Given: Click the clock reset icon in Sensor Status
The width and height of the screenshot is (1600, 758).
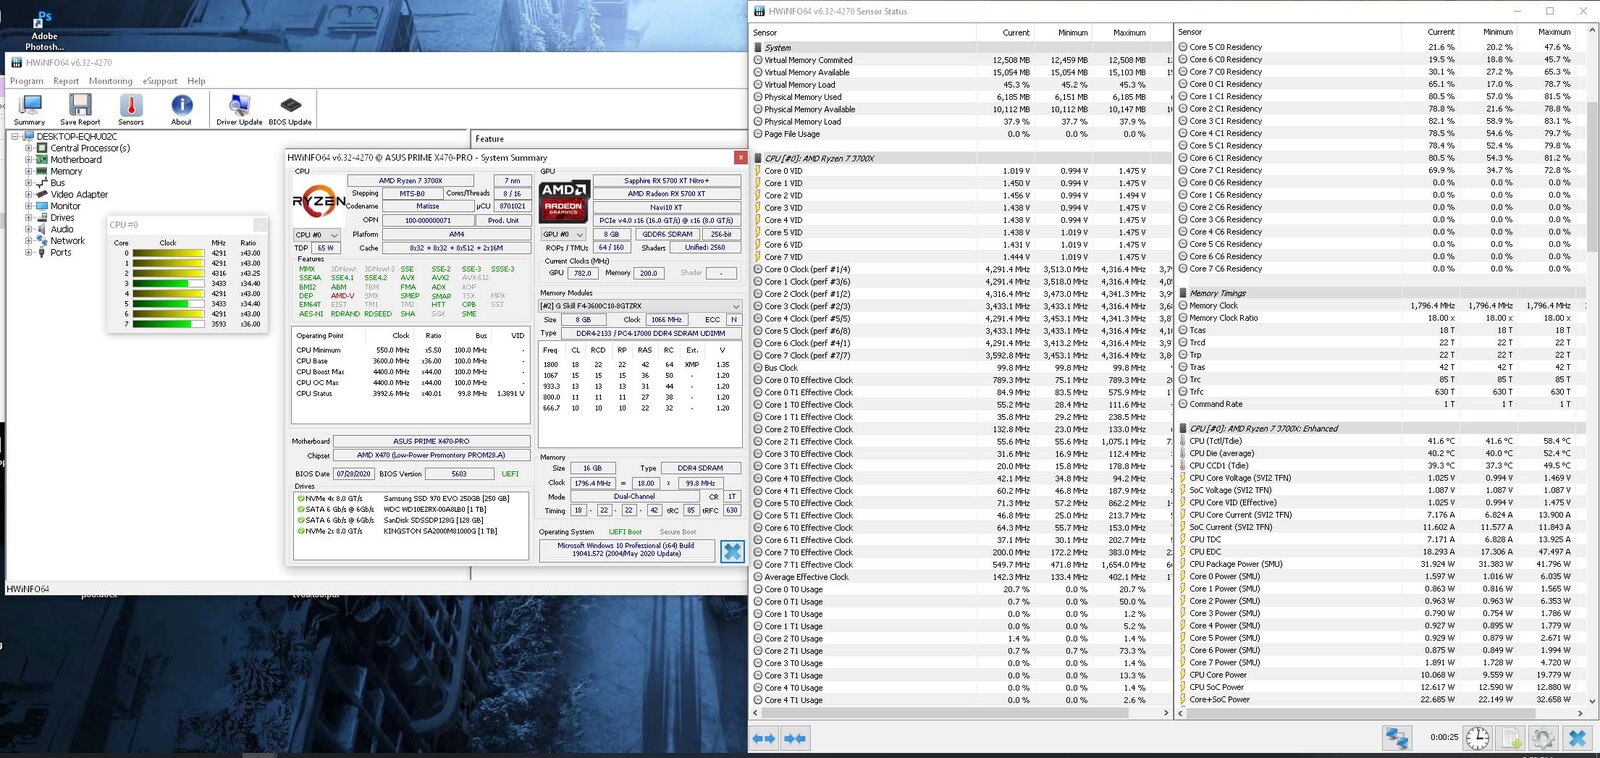Looking at the screenshot, I should point(1477,738).
